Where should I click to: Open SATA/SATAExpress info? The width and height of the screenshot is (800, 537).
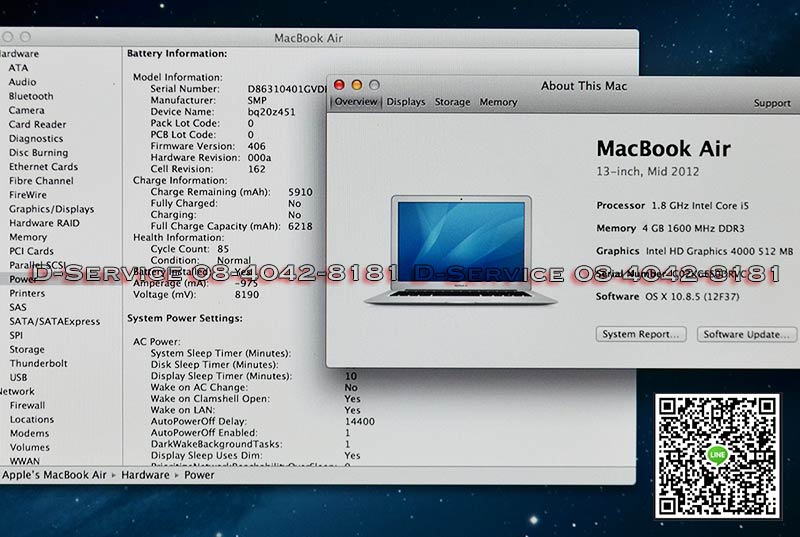click(55, 321)
